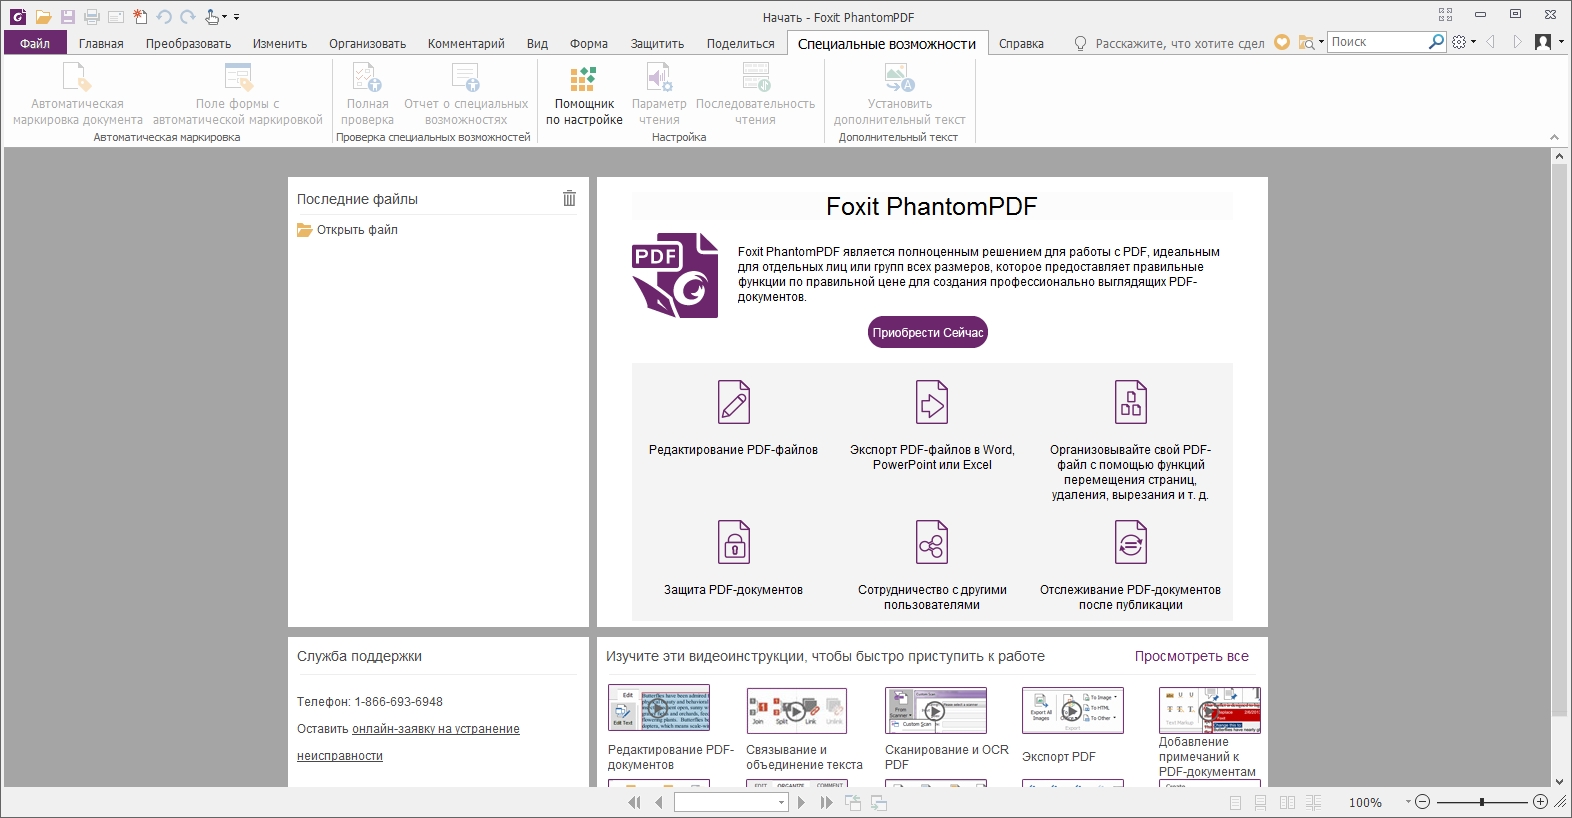Click the Редактирование PDF-файлов icon

(734, 402)
